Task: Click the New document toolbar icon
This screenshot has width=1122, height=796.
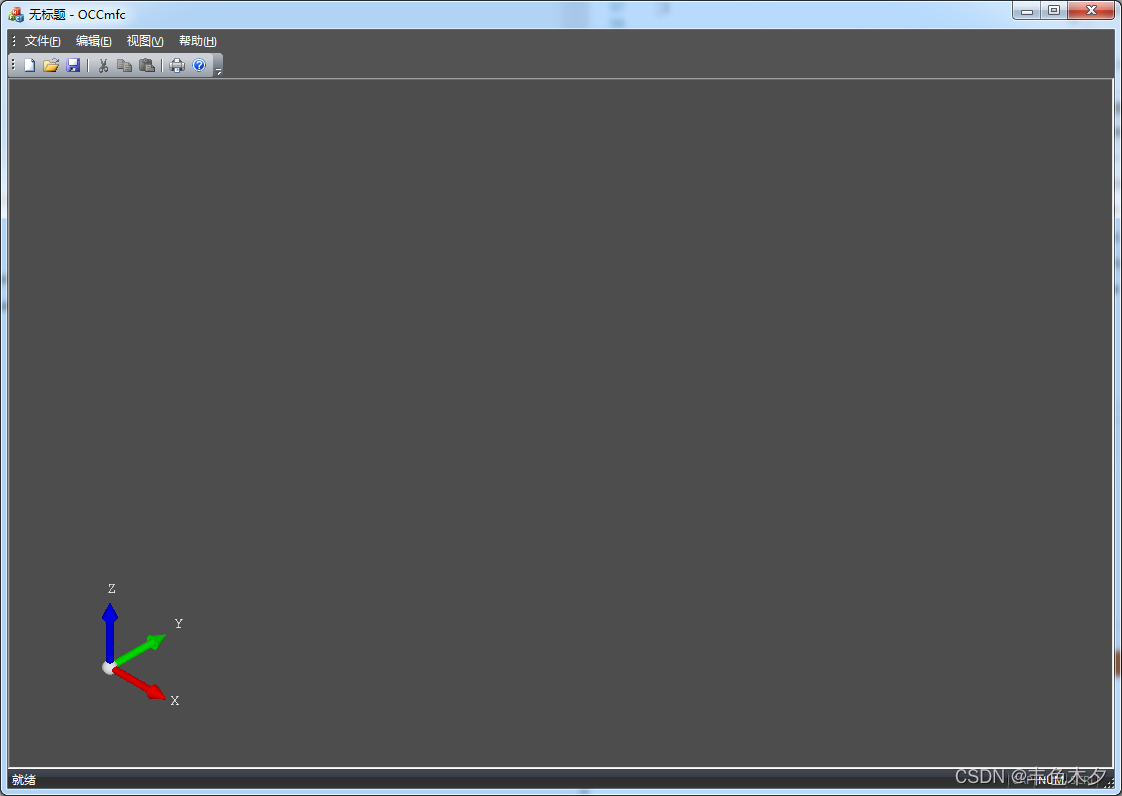Action: point(29,65)
